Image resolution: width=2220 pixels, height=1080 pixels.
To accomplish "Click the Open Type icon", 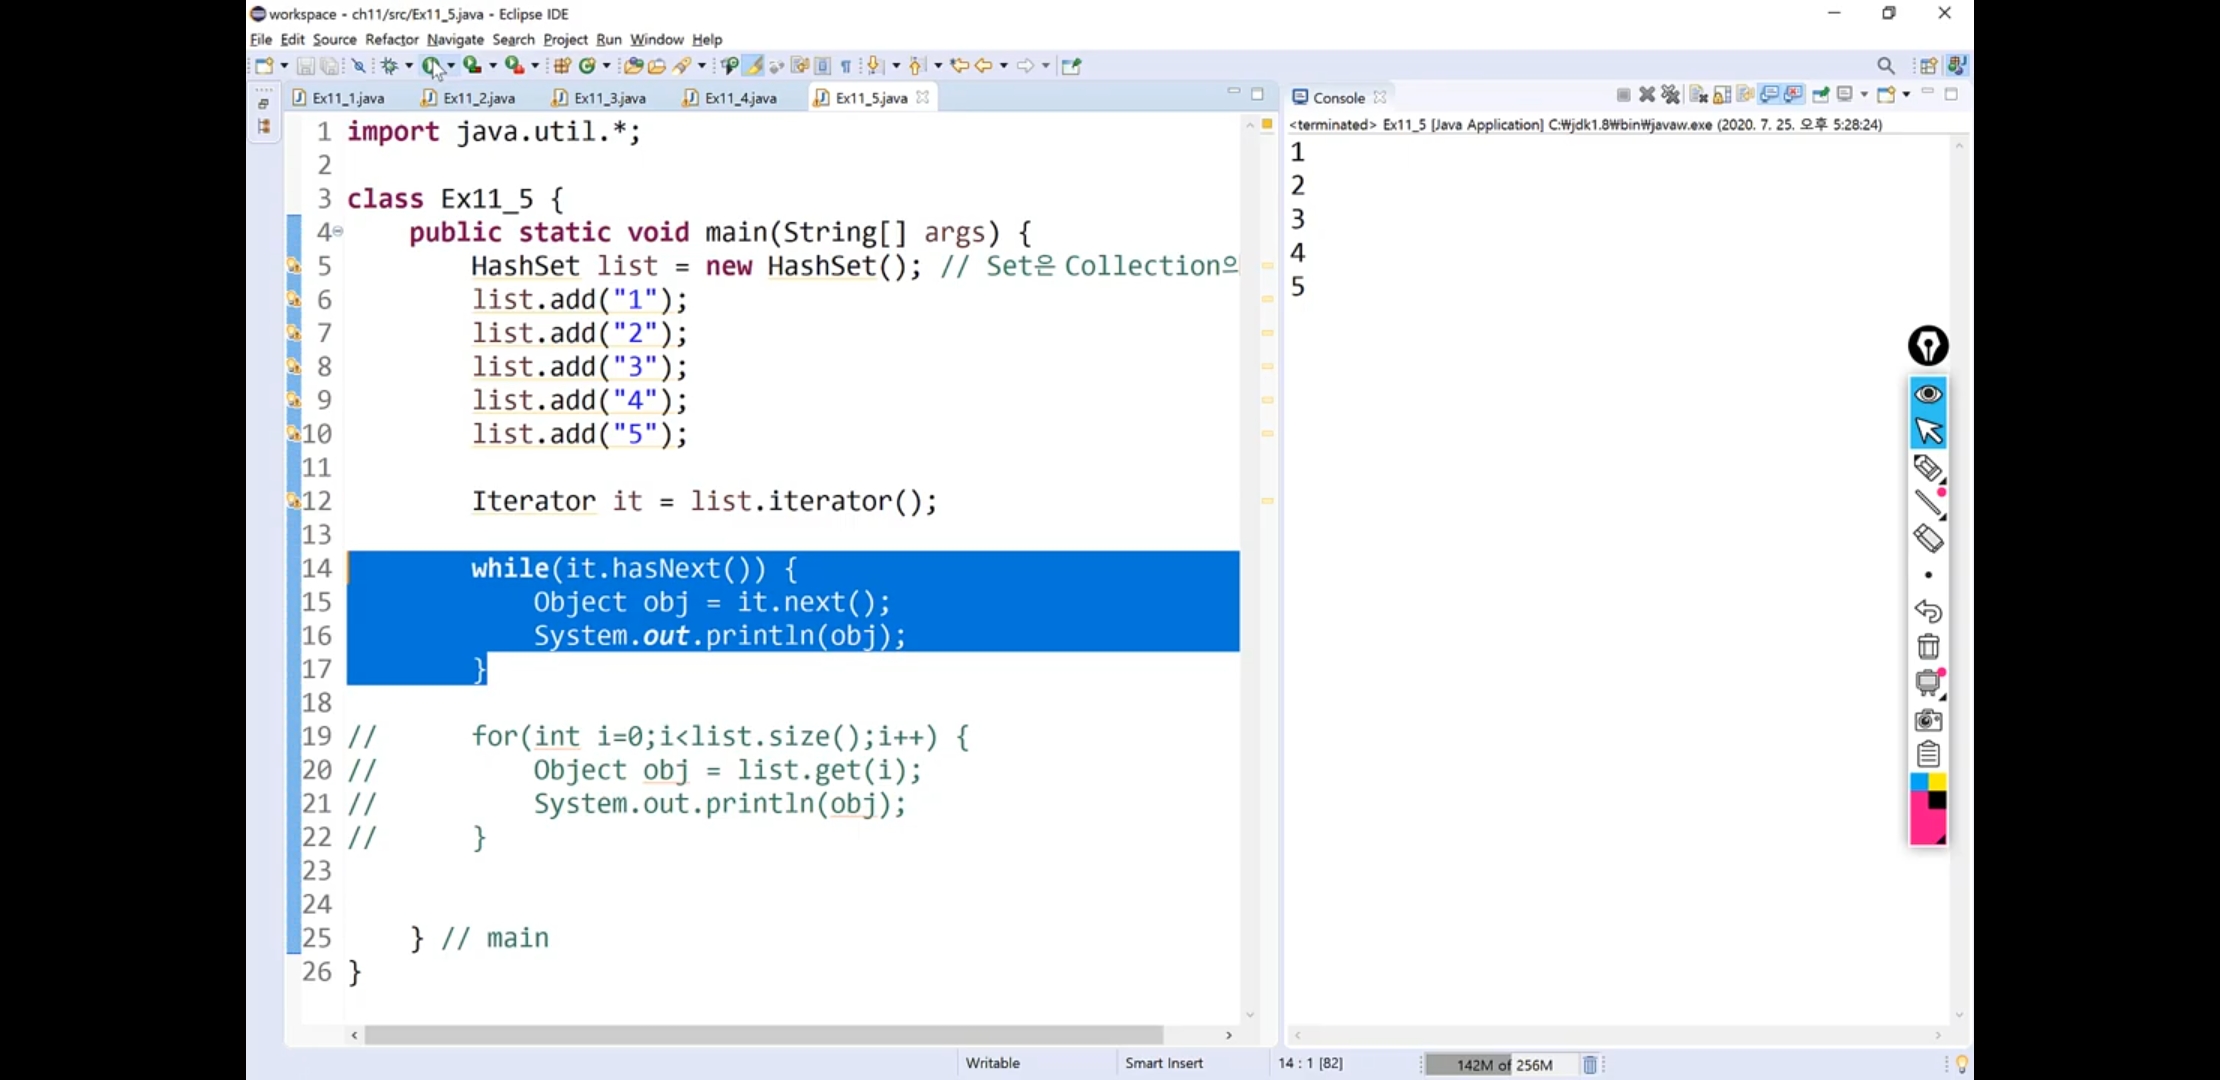I will (x=632, y=66).
